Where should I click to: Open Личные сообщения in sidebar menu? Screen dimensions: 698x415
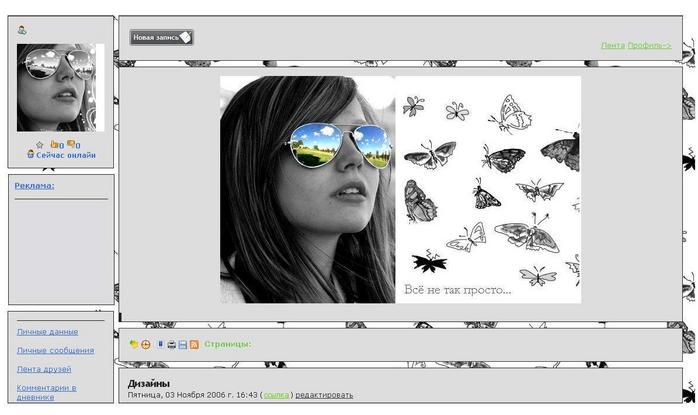tap(55, 351)
